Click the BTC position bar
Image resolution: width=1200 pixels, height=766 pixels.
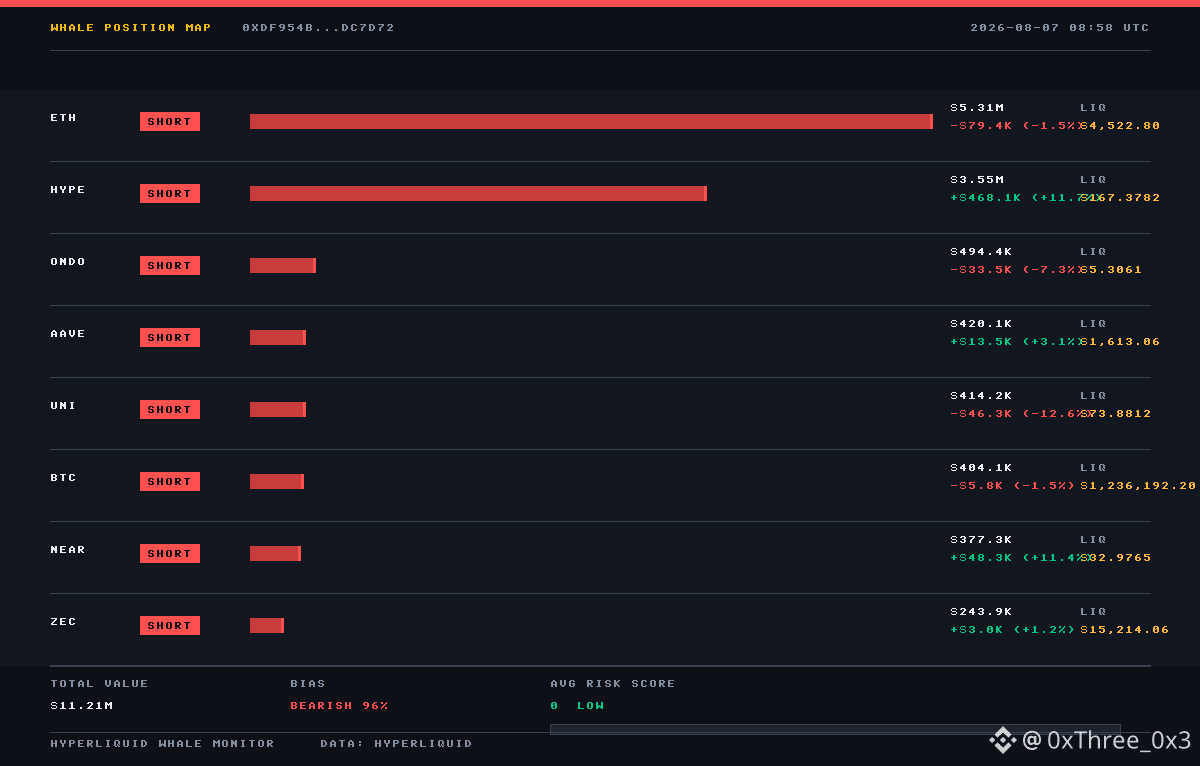(x=277, y=482)
